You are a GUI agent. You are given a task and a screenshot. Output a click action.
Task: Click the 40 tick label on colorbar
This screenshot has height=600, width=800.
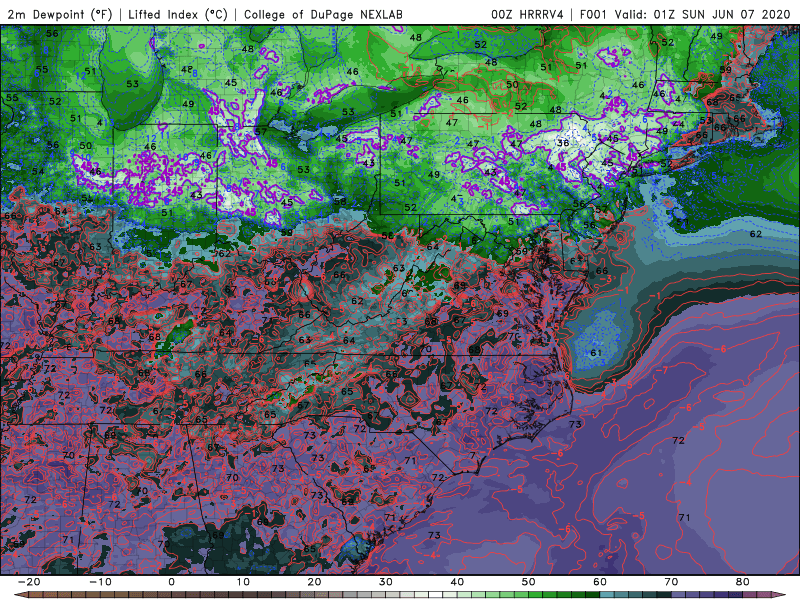[457, 582]
